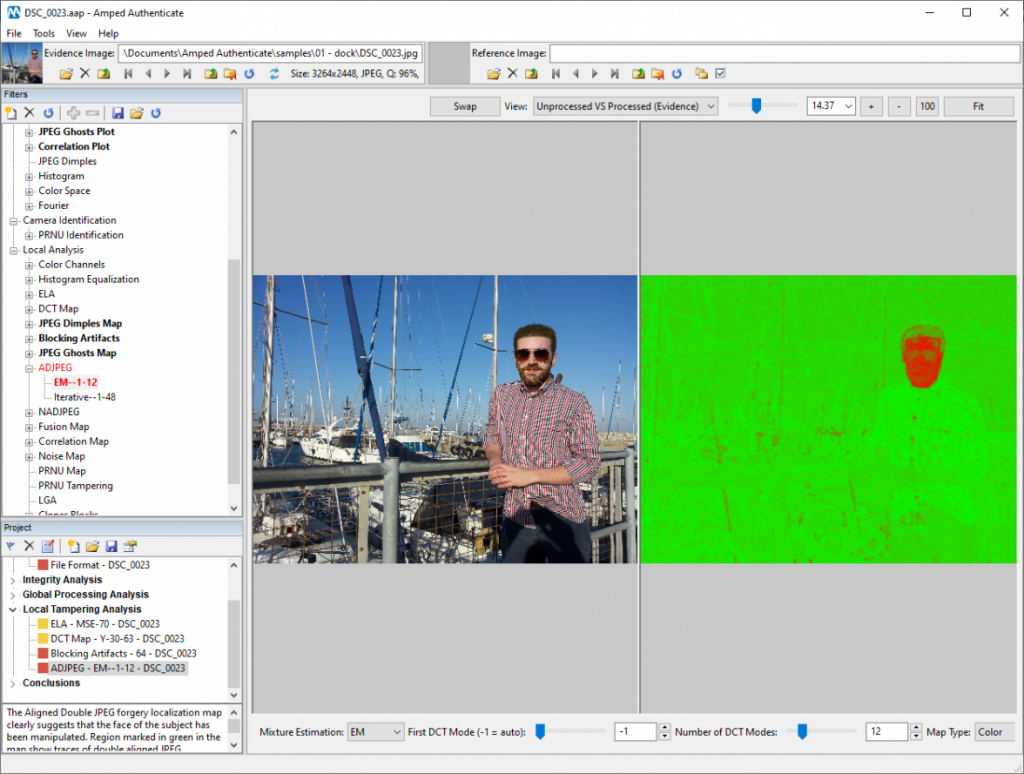Open reference image file via folder icon

click(x=494, y=73)
